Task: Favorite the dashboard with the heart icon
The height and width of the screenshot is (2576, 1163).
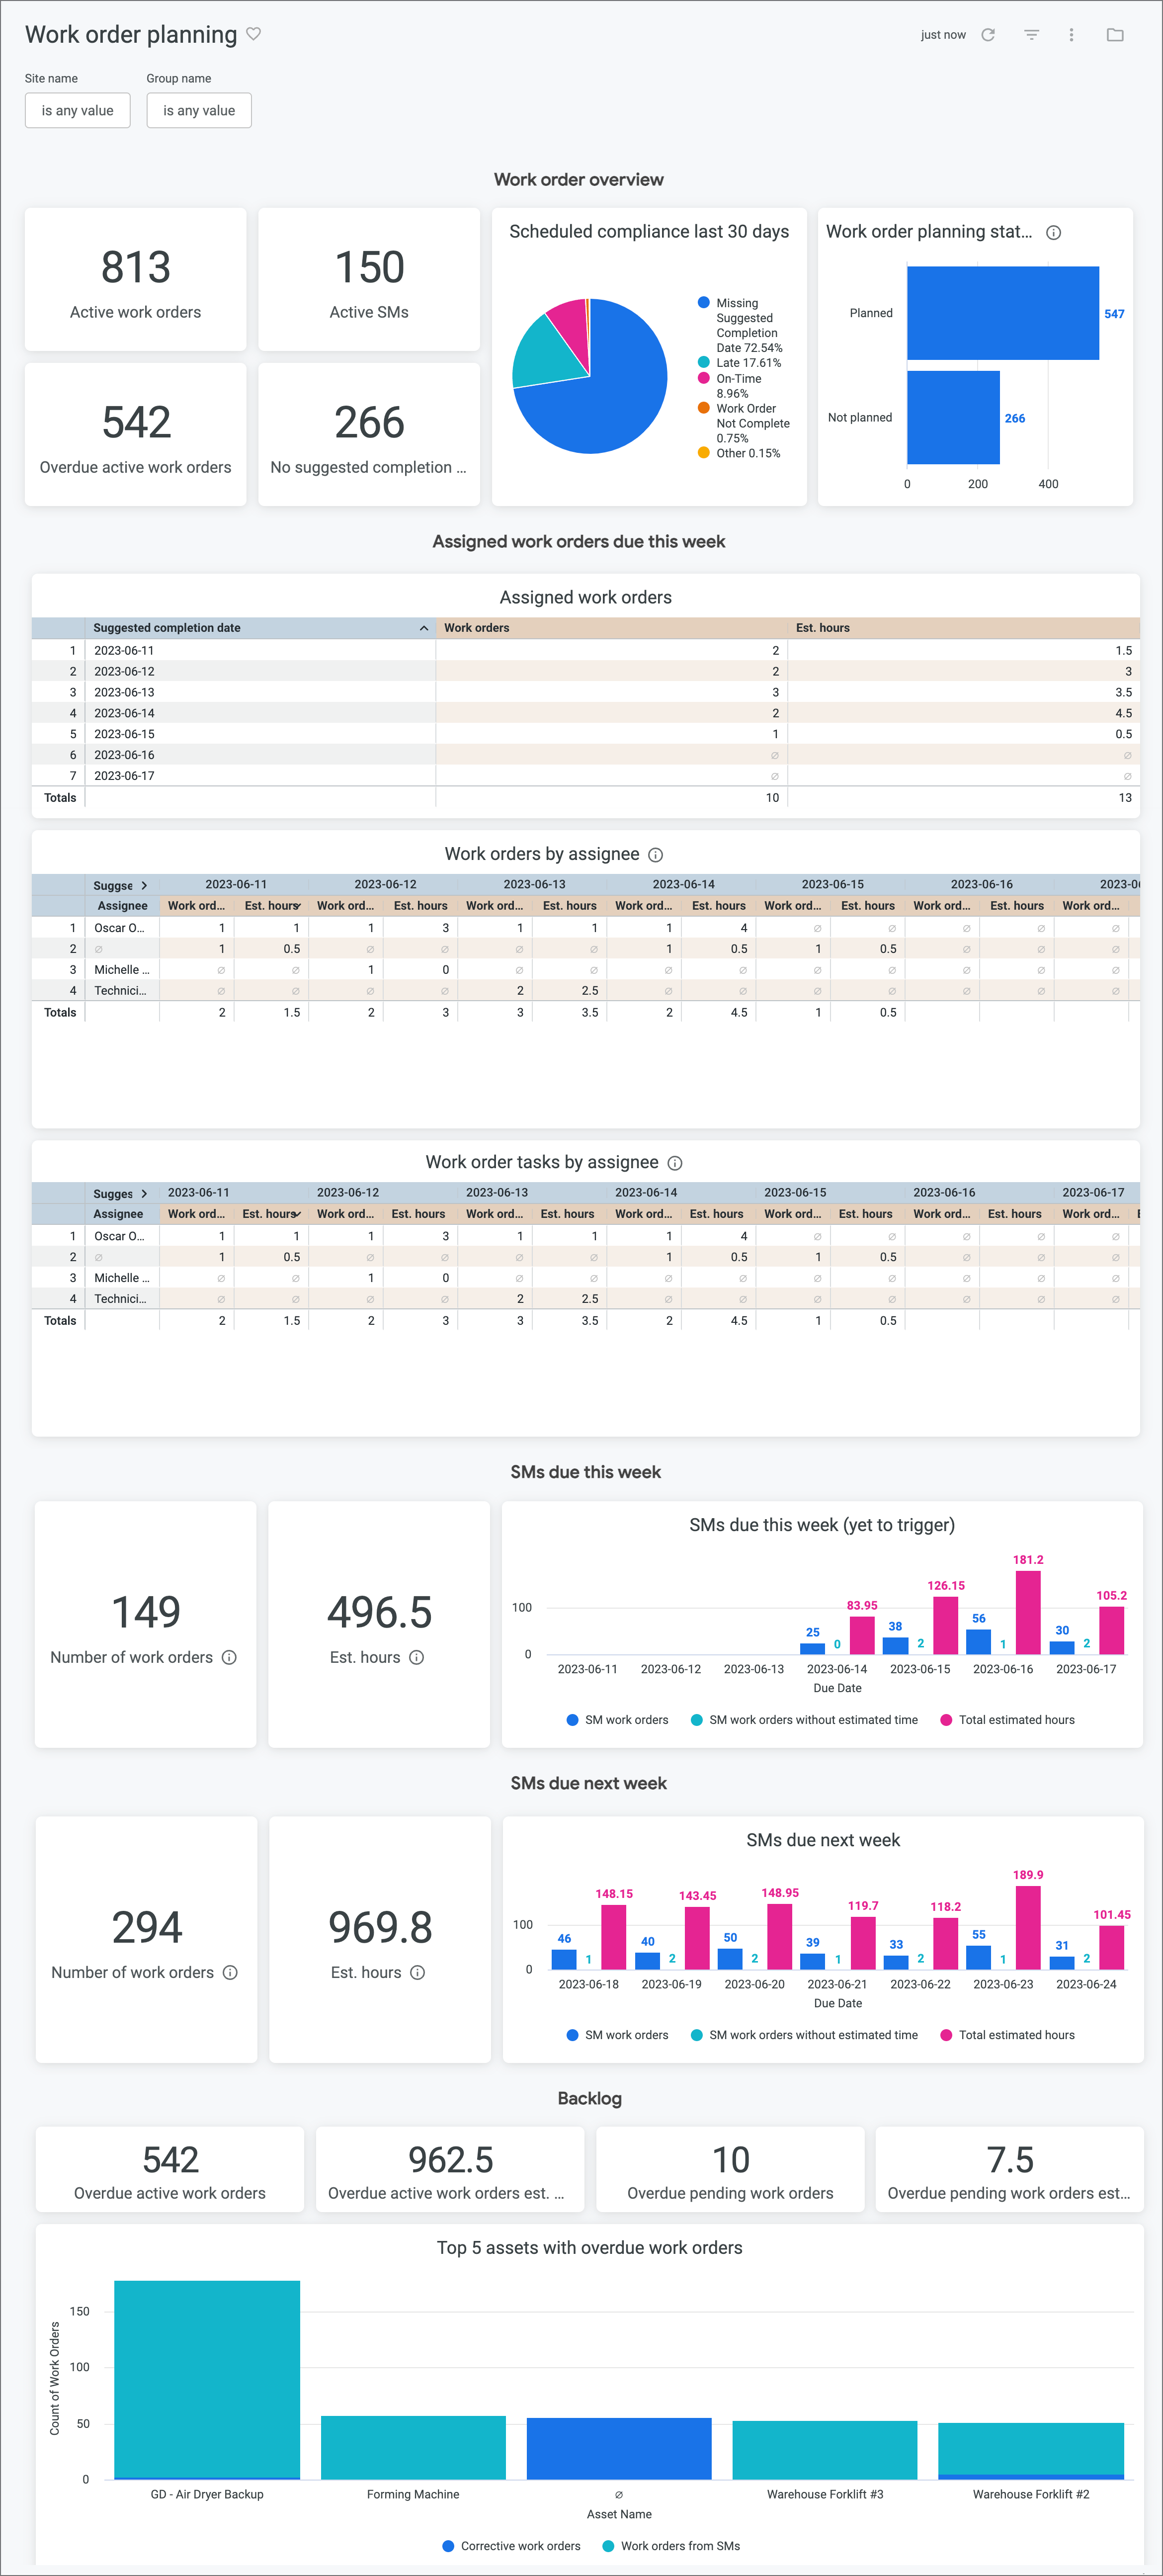Action: coord(254,34)
